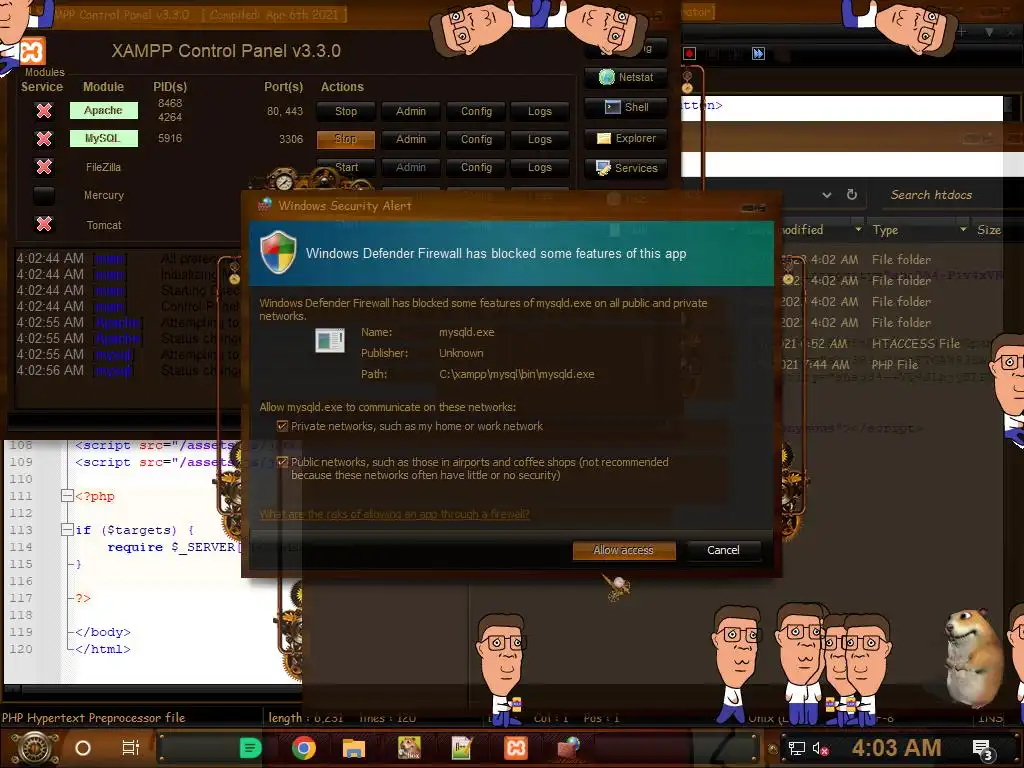Click line number 120 in the editor
This screenshot has height=768, width=1024.
click(x=21, y=649)
